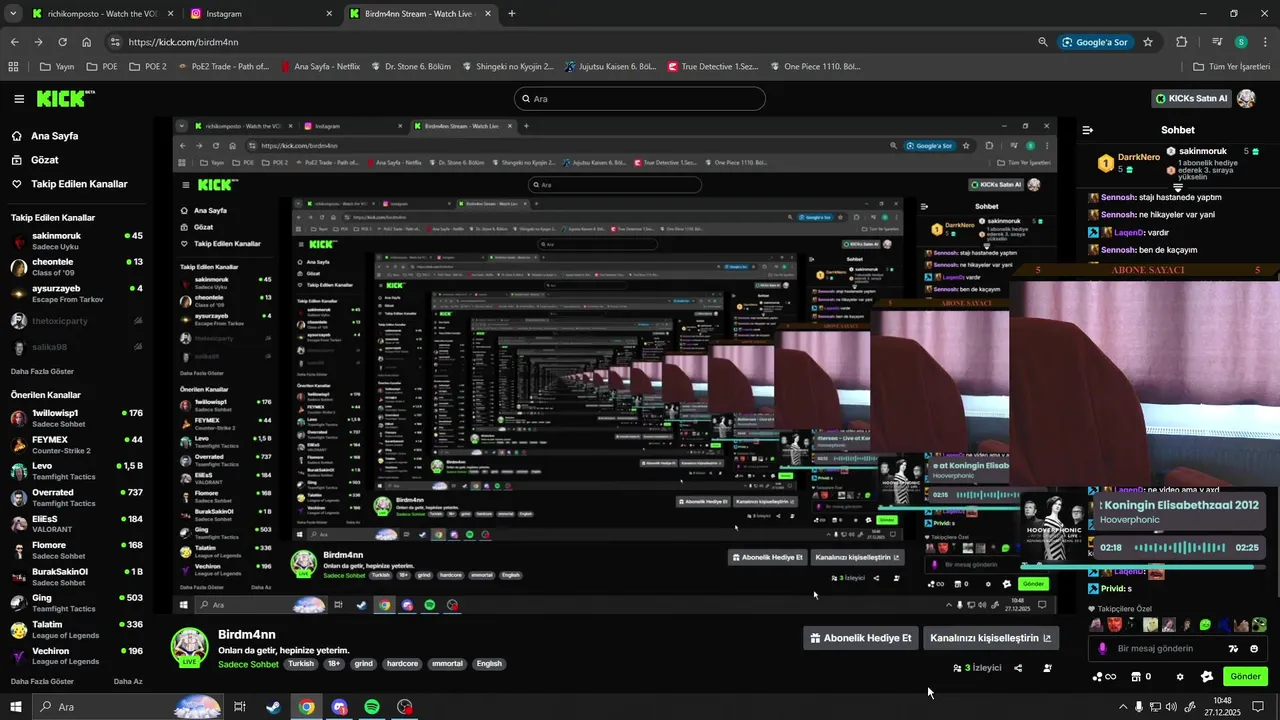This screenshot has width=1280, height=720.
Task: Open One Piece 1110 bookmark
Action: 815,67
